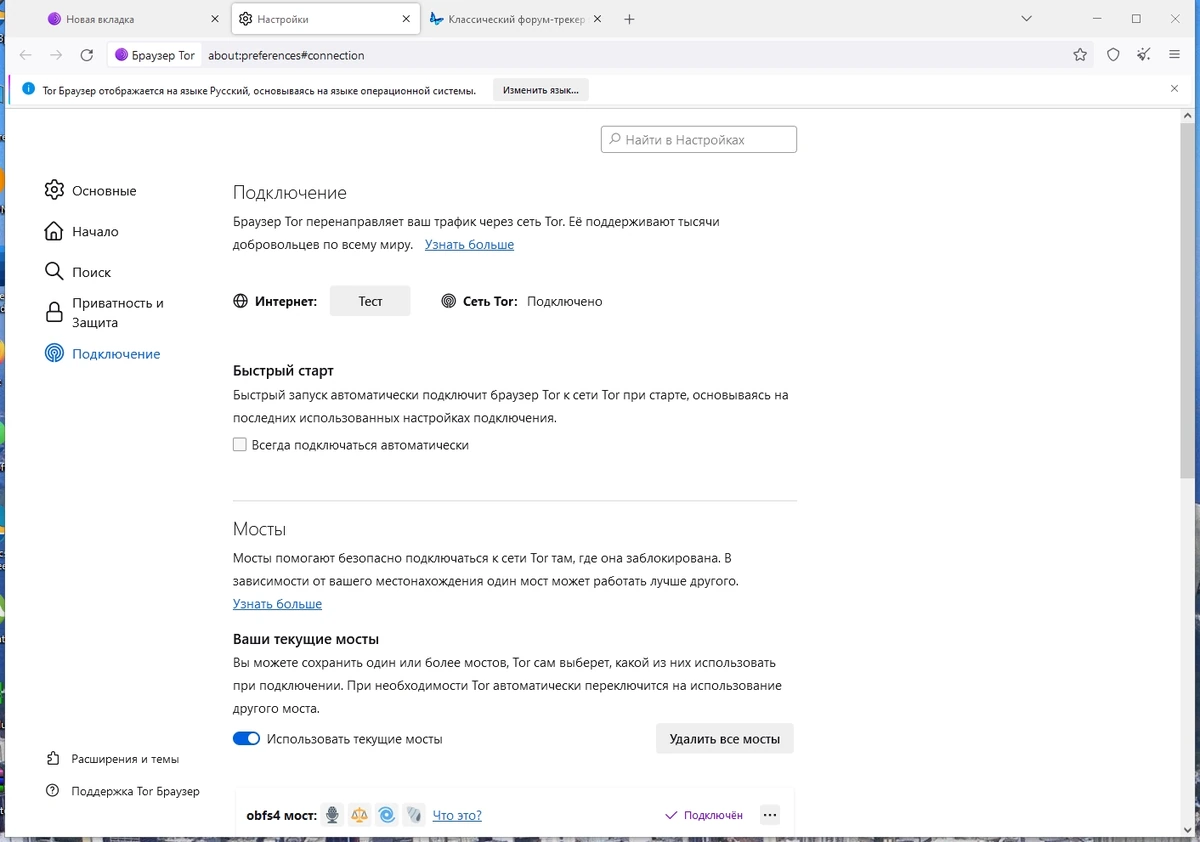
Task: Click the New Identity broom icon
Action: 1144,55
